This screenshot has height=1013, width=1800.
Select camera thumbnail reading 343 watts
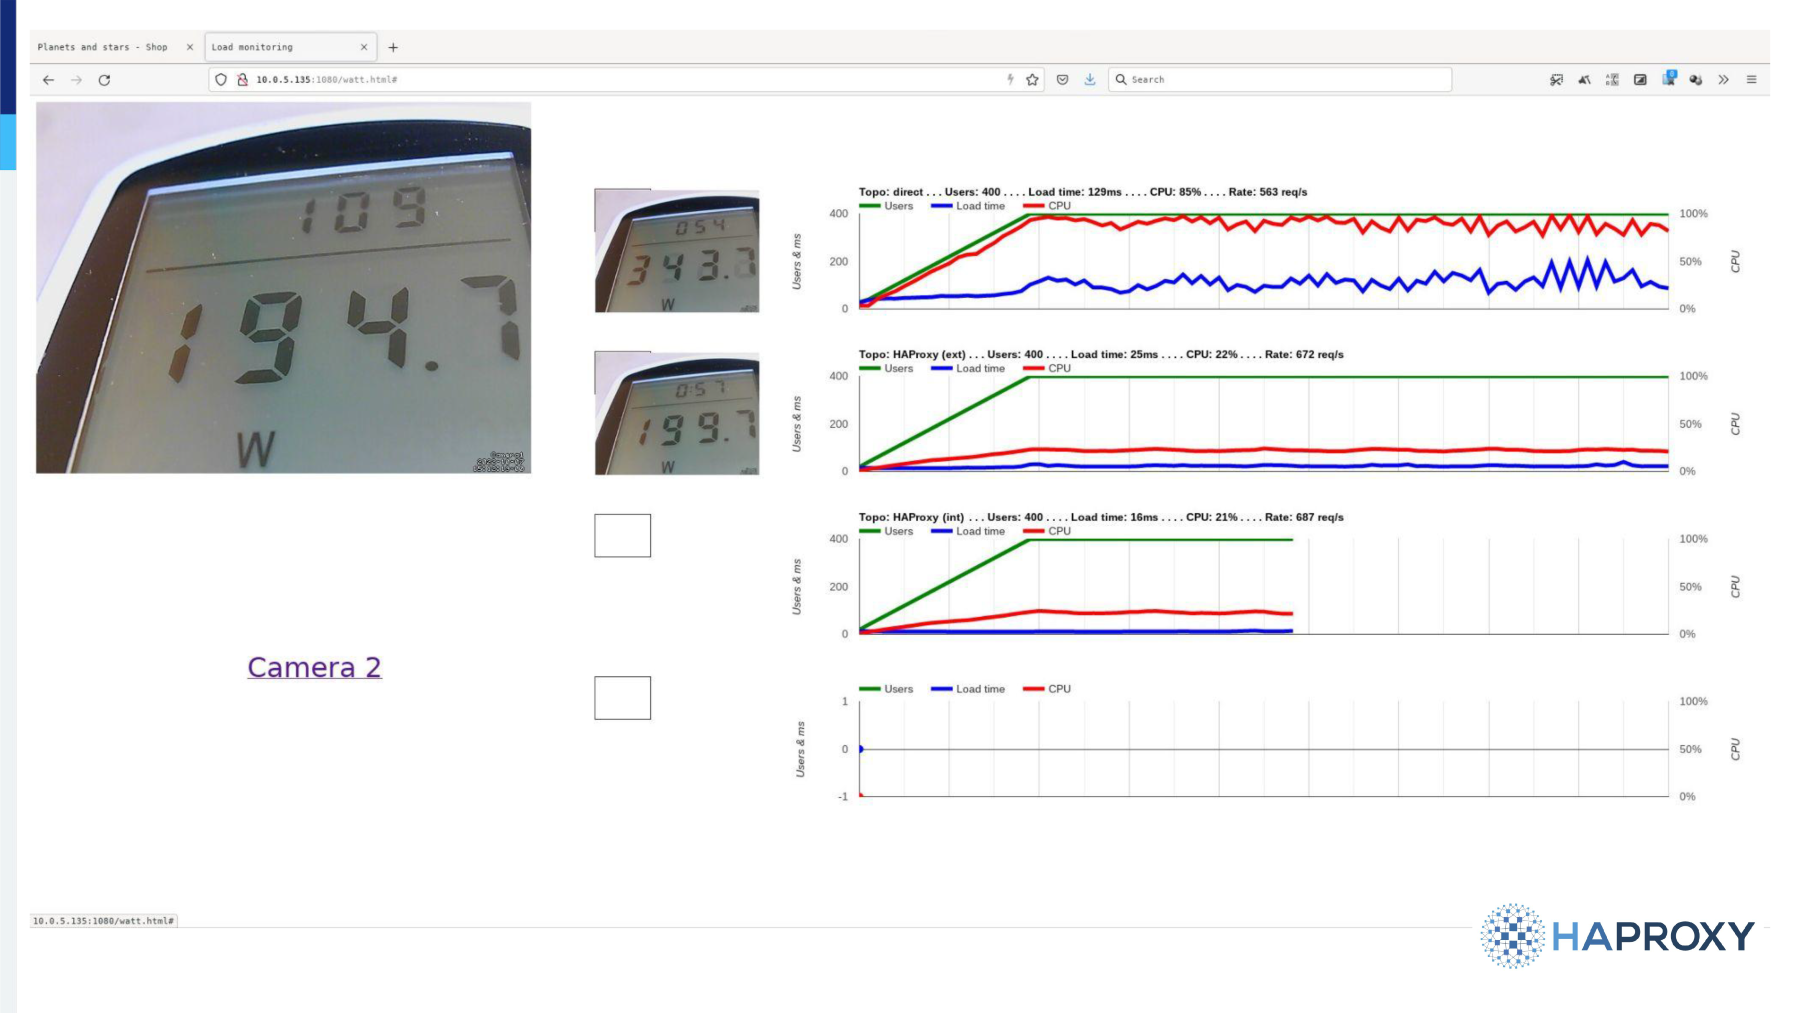[677, 250]
